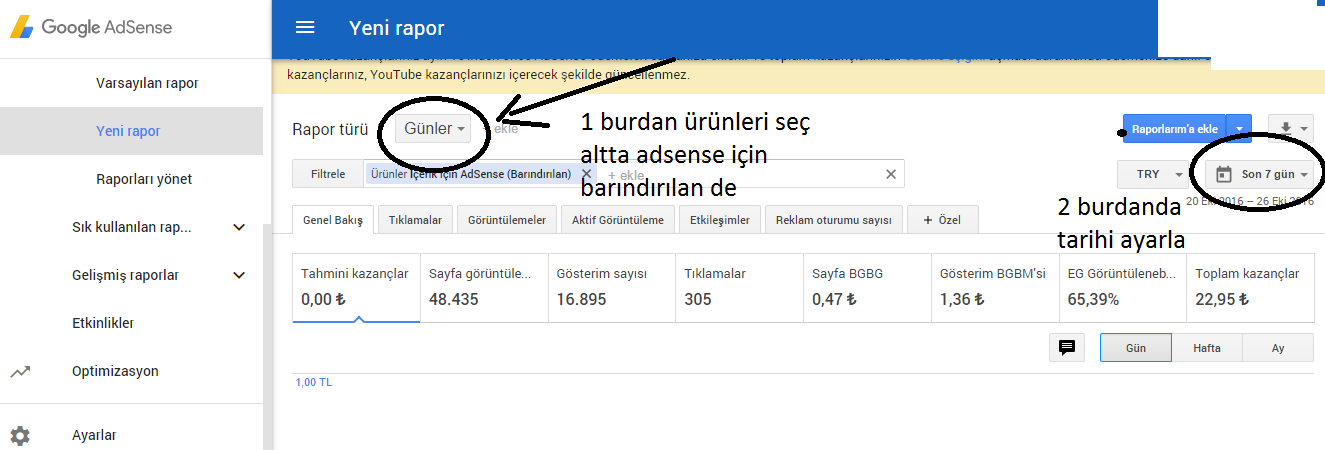Clear all filters with the X
This screenshot has width=1325, height=450.
[x=891, y=174]
